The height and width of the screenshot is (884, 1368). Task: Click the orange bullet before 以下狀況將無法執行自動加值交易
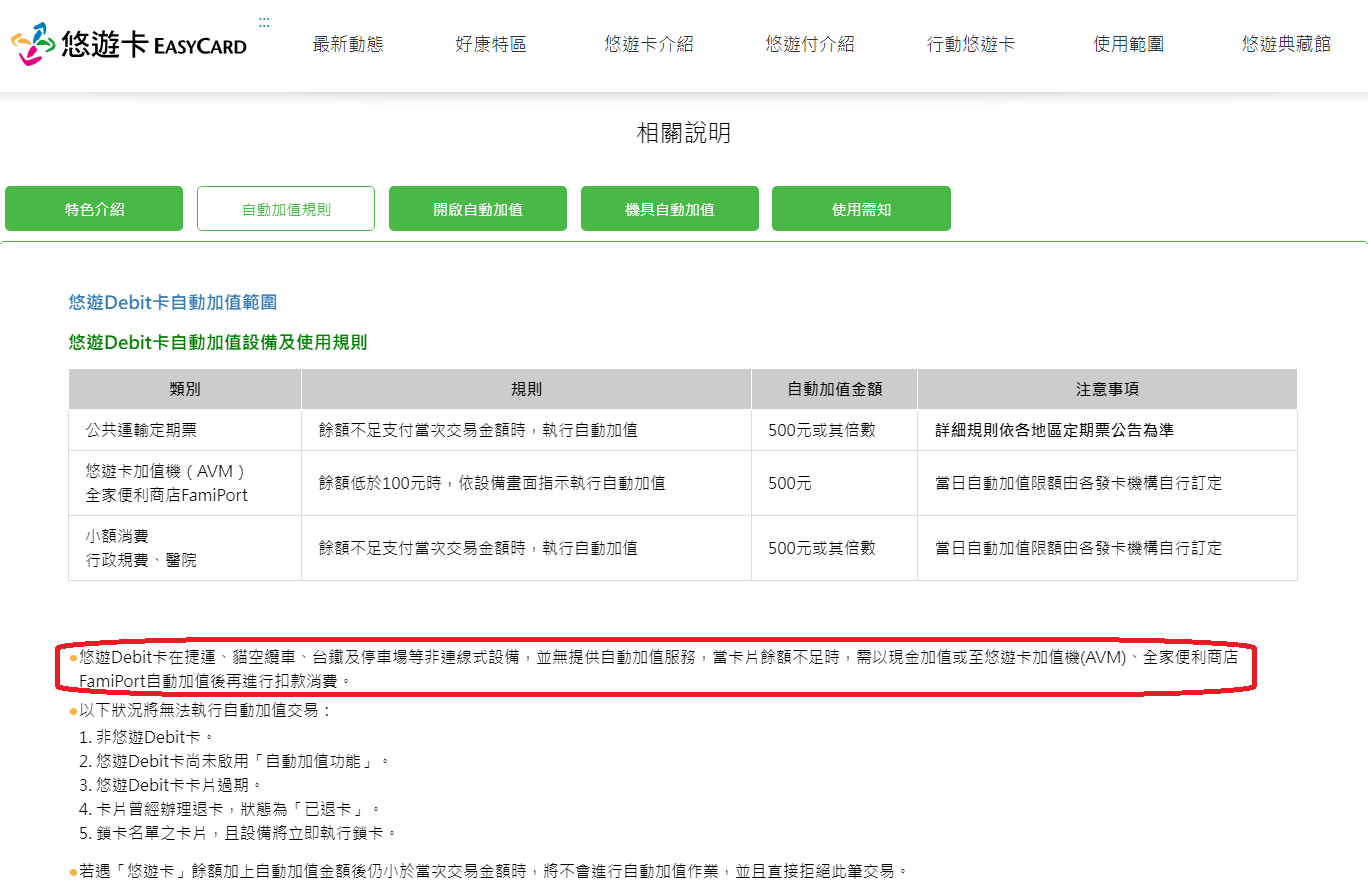(73, 711)
